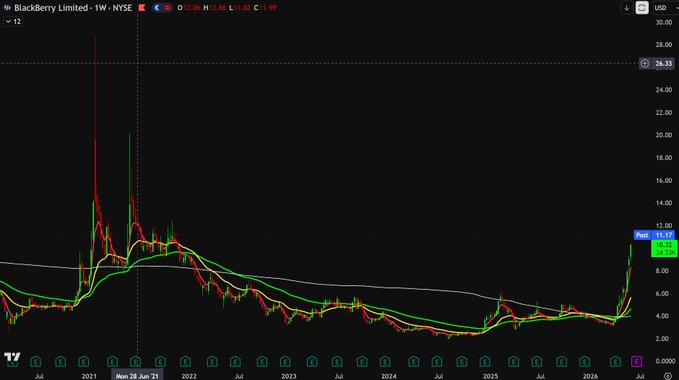Click the red flag icon beside NYSE
Screen dimensions: 679x380
[142, 8]
